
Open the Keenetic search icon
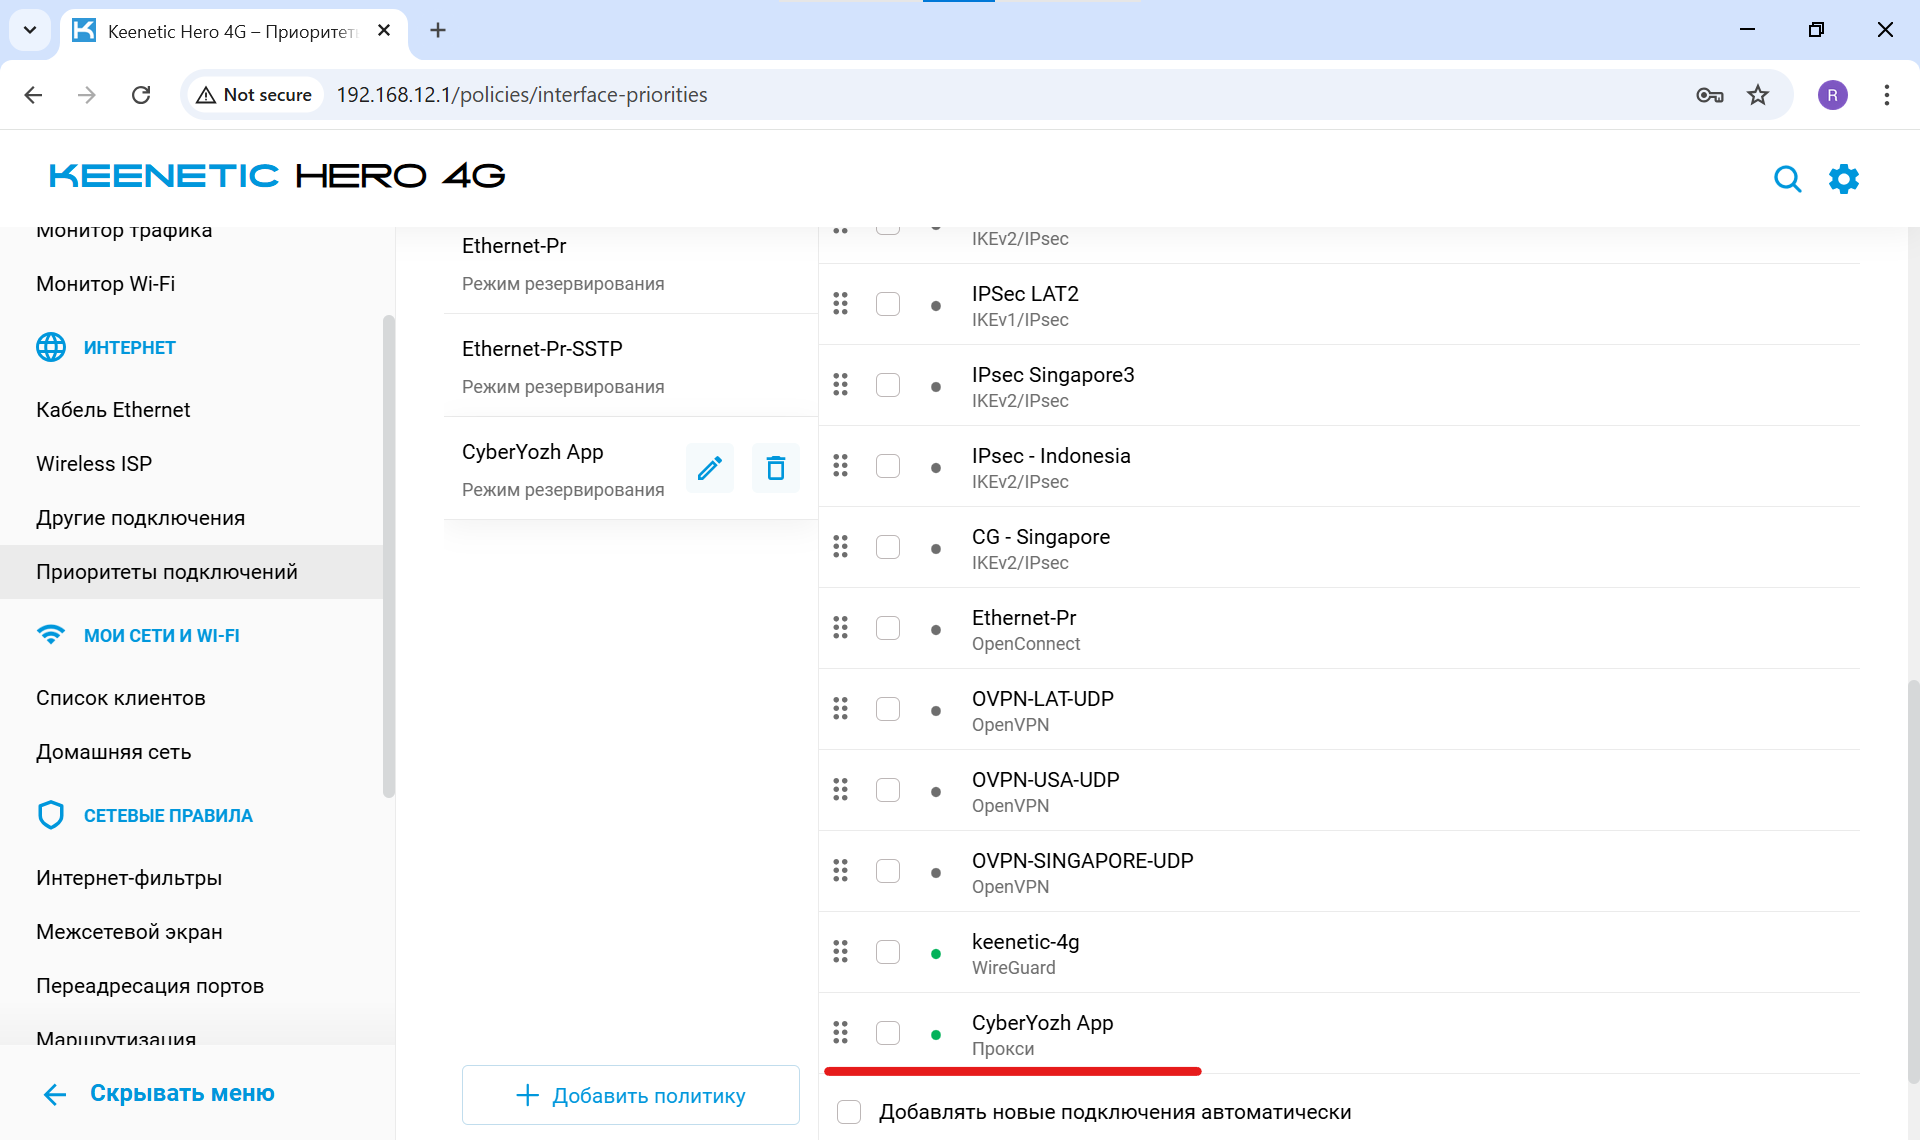(1787, 179)
